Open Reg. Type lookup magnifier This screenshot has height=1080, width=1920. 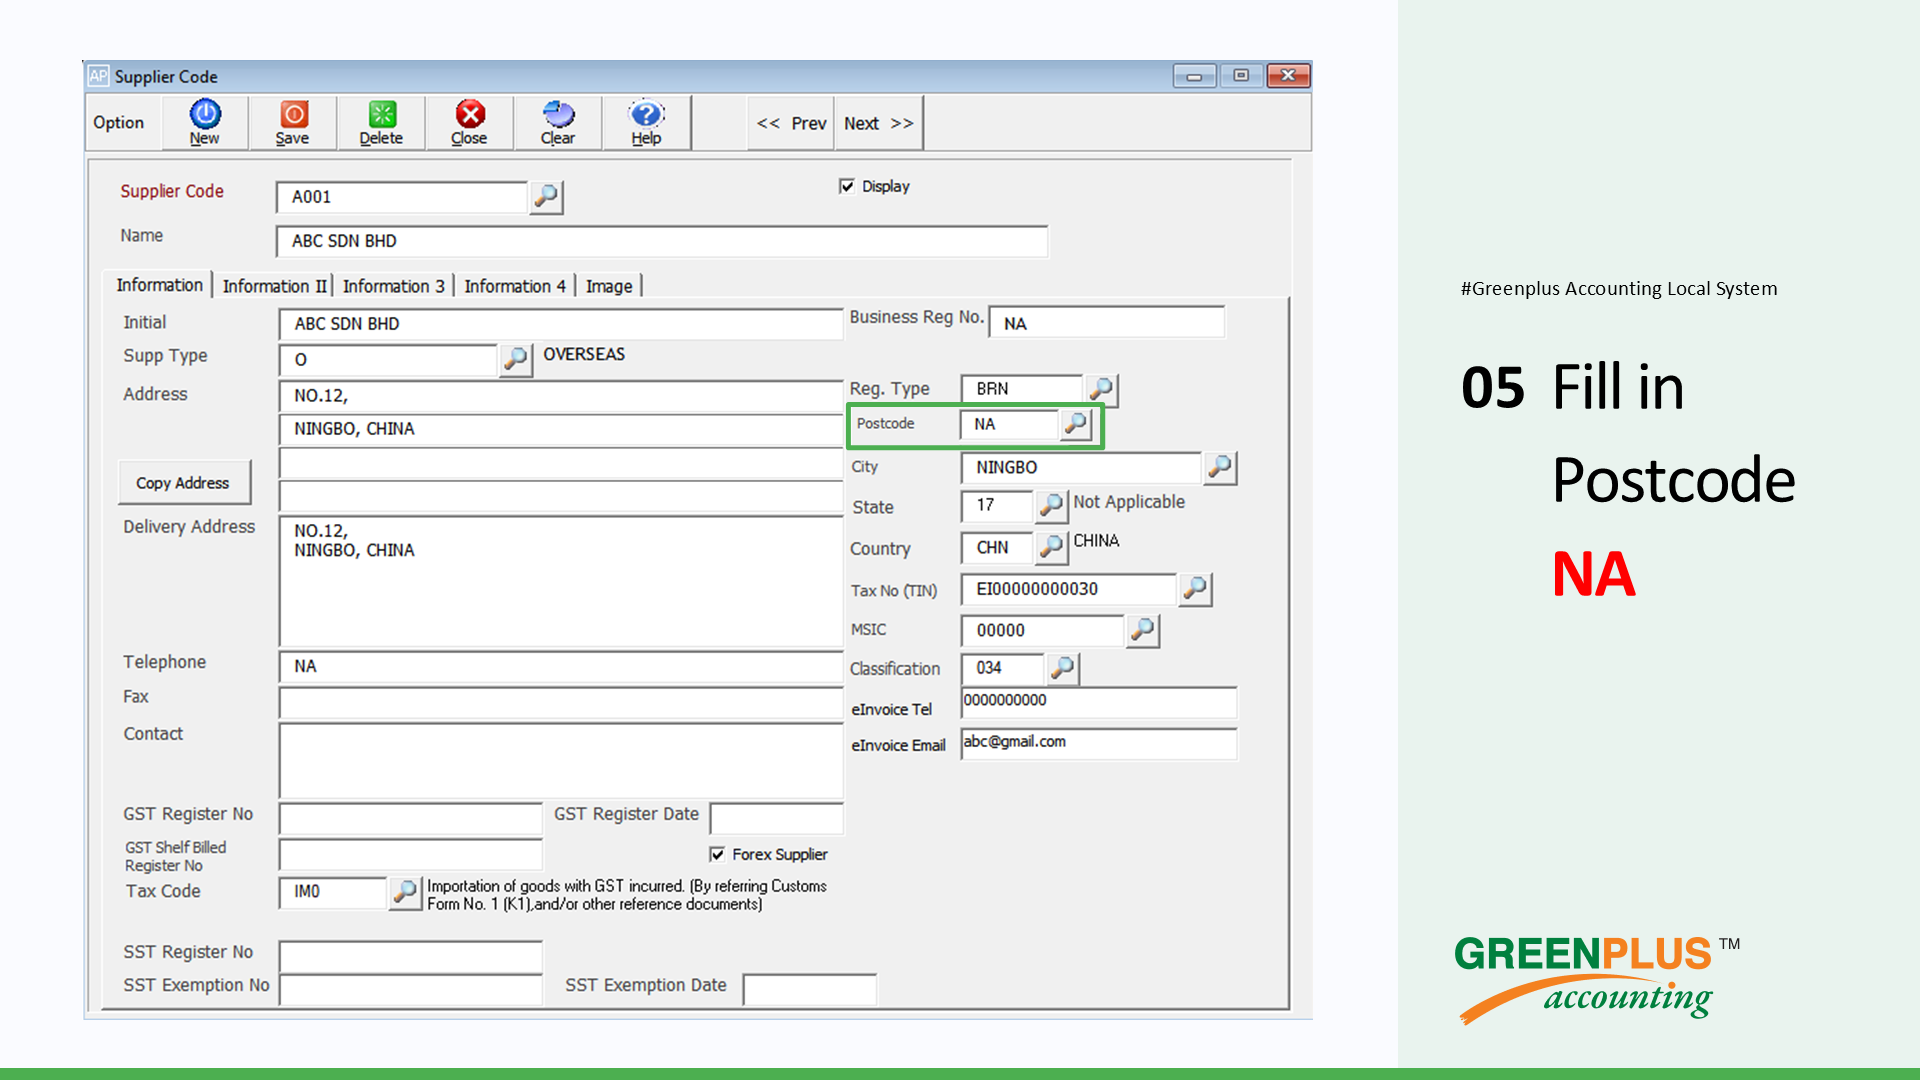click(1101, 389)
